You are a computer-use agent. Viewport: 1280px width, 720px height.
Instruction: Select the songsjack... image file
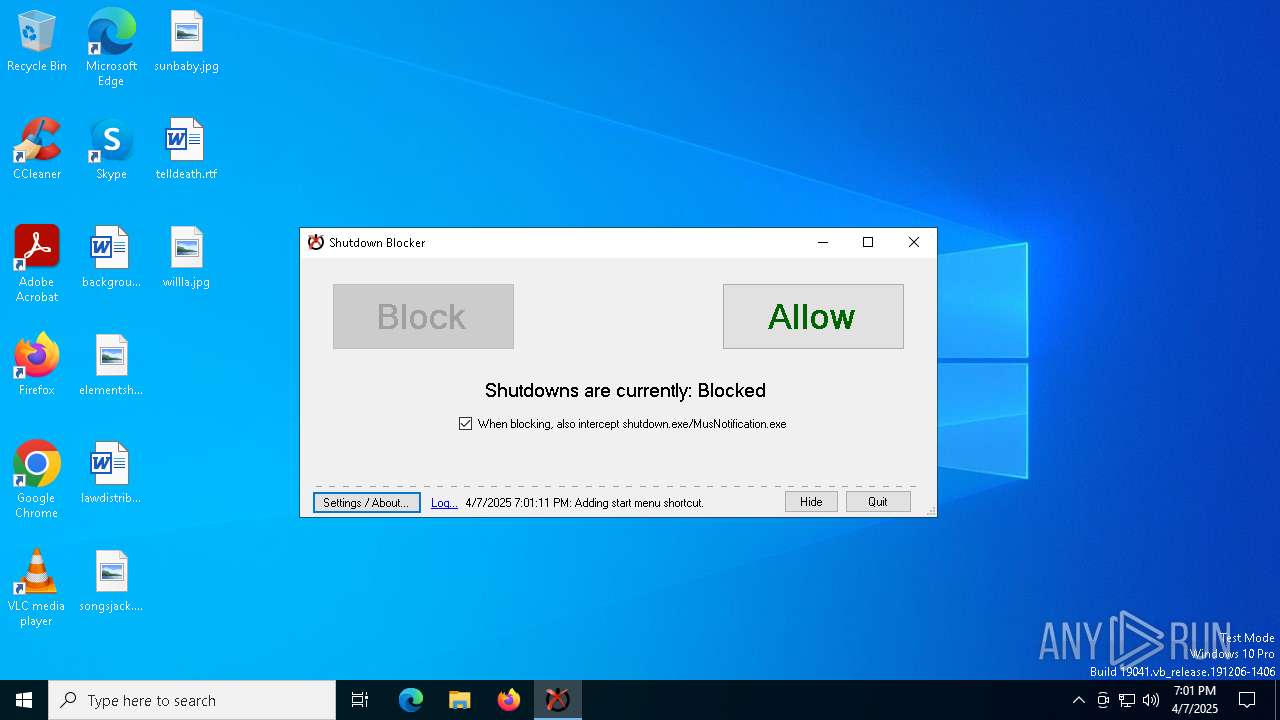(x=111, y=581)
